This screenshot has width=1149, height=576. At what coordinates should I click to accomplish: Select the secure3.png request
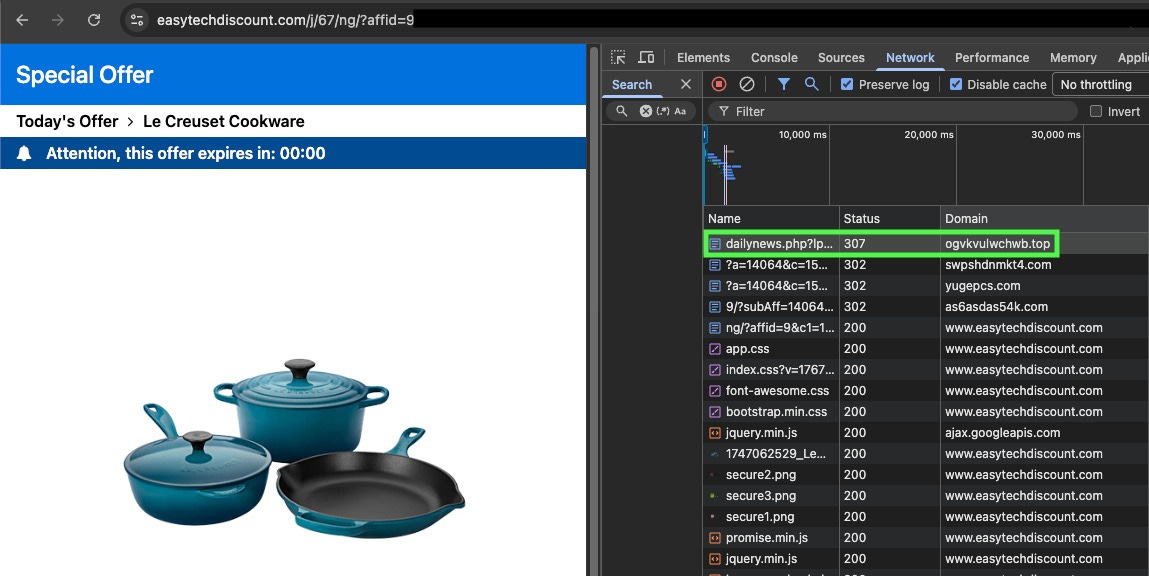tap(926, 496)
